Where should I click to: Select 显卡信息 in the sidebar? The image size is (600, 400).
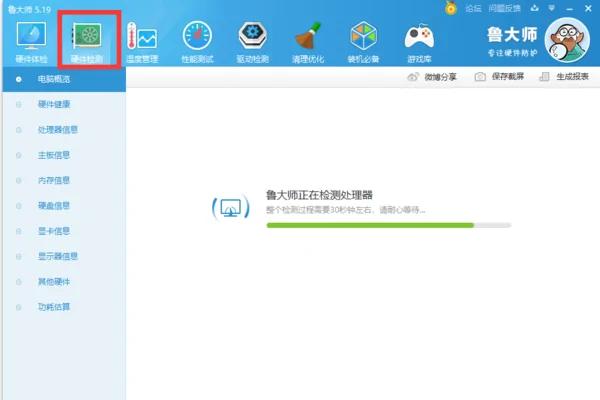(x=64, y=231)
